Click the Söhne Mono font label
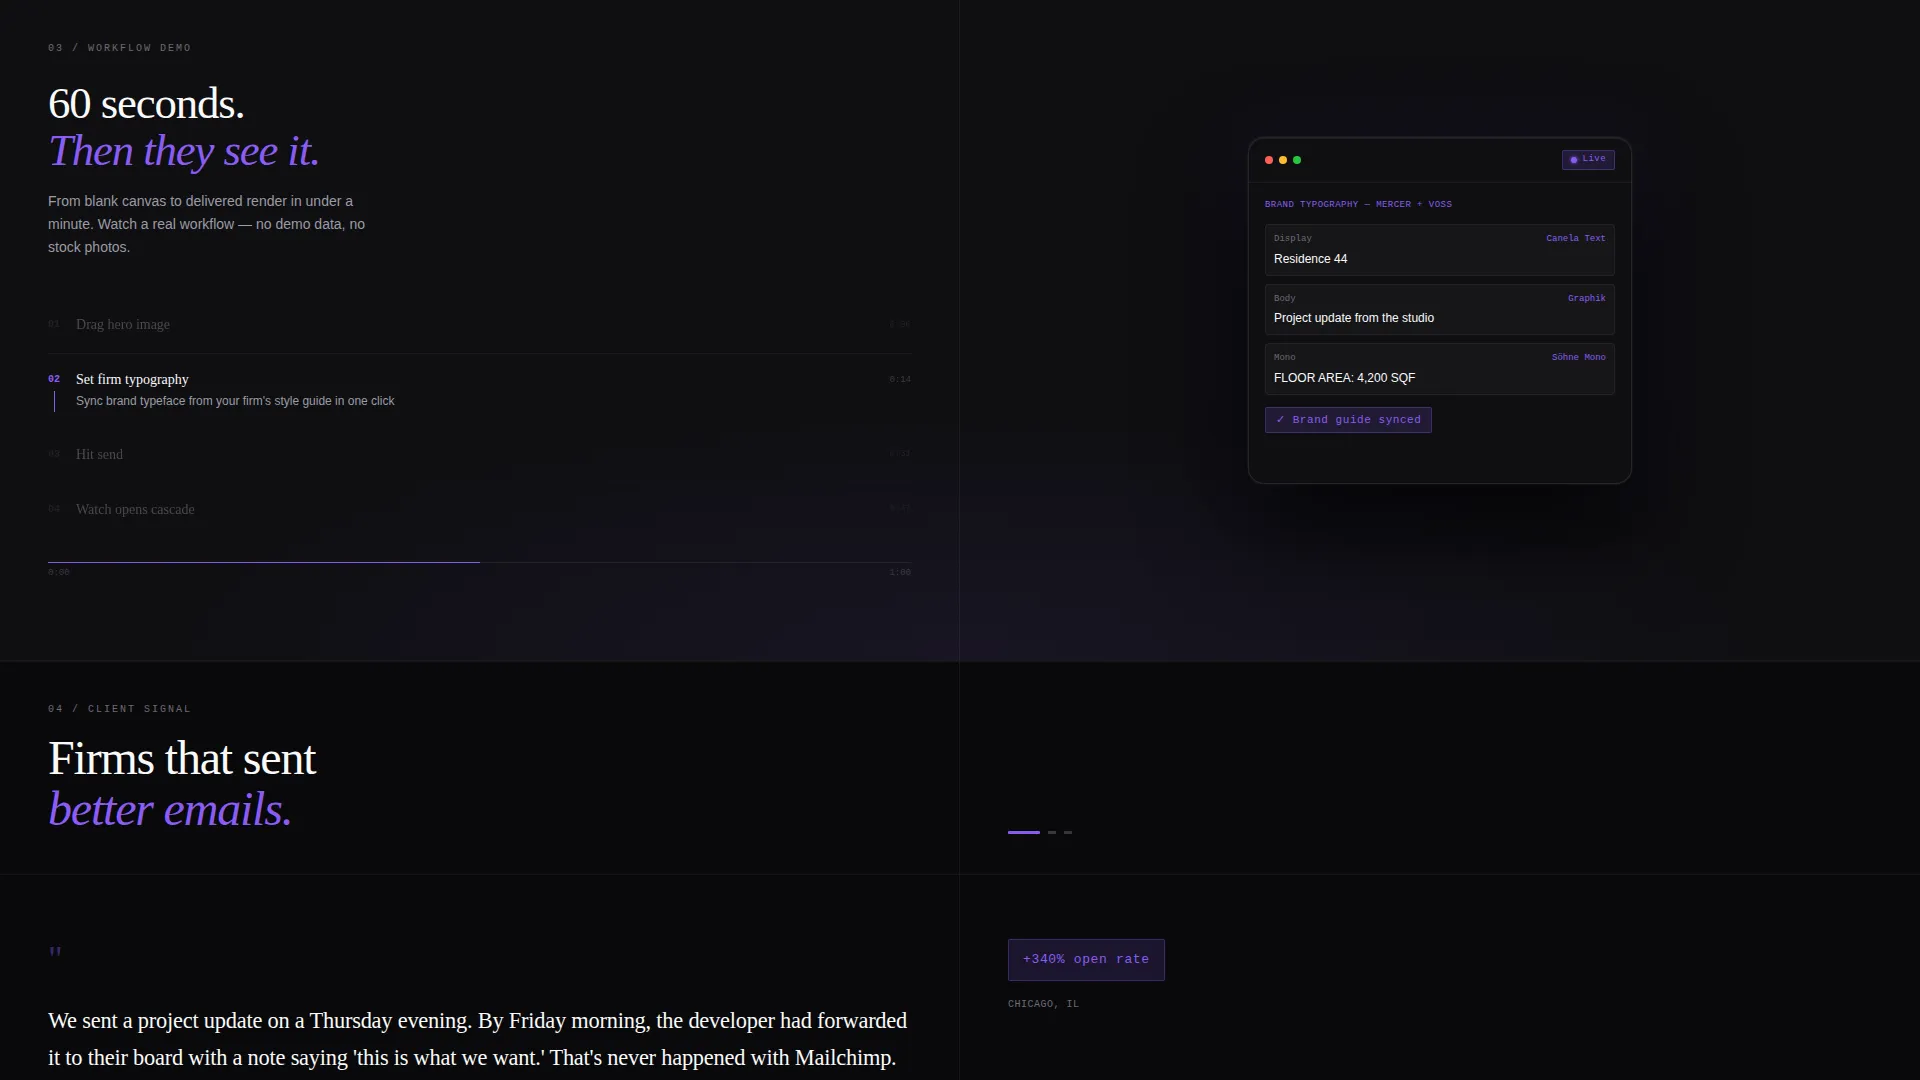This screenshot has width=1920, height=1080. pos(1578,357)
